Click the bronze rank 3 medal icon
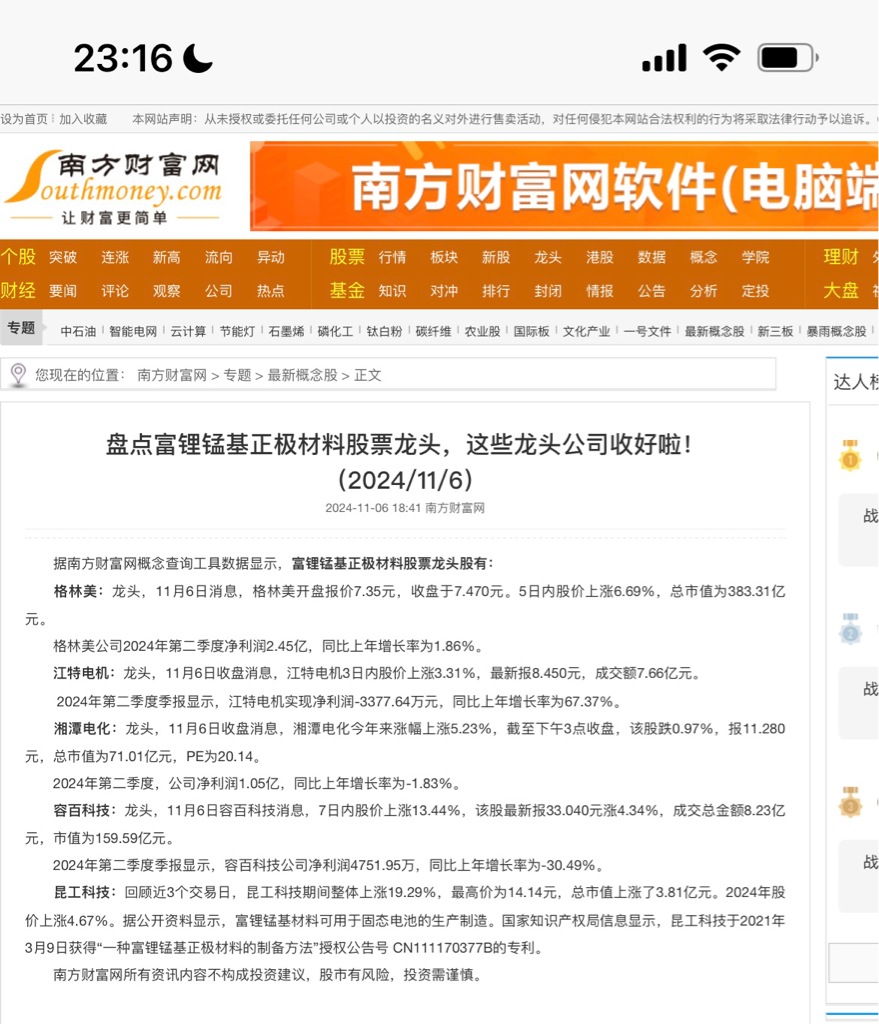 (850, 803)
